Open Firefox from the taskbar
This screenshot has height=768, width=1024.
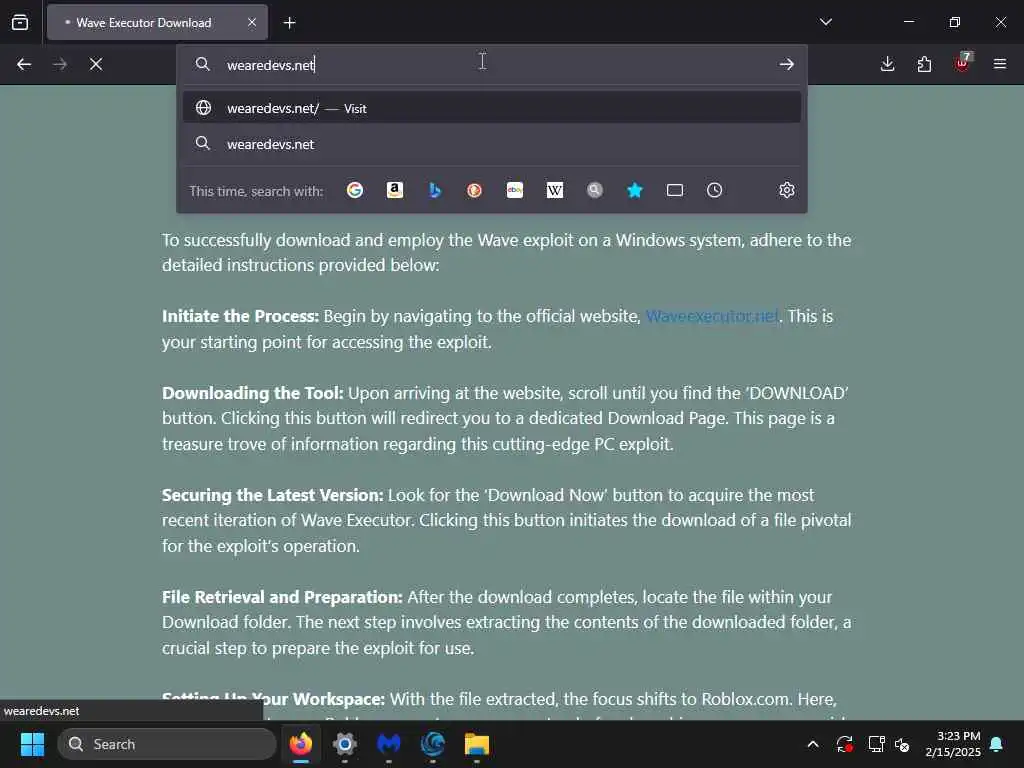pyautogui.click(x=300, y=744)
